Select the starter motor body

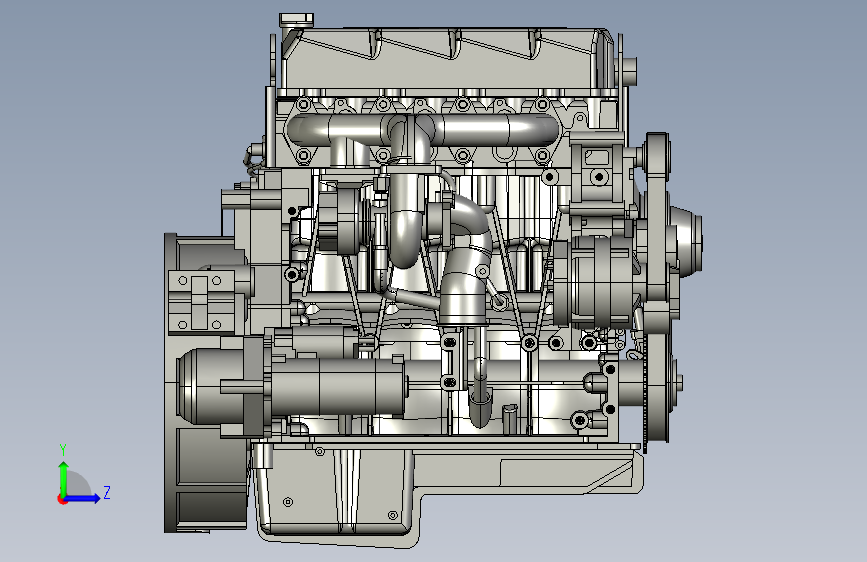[x=337, y=386]
